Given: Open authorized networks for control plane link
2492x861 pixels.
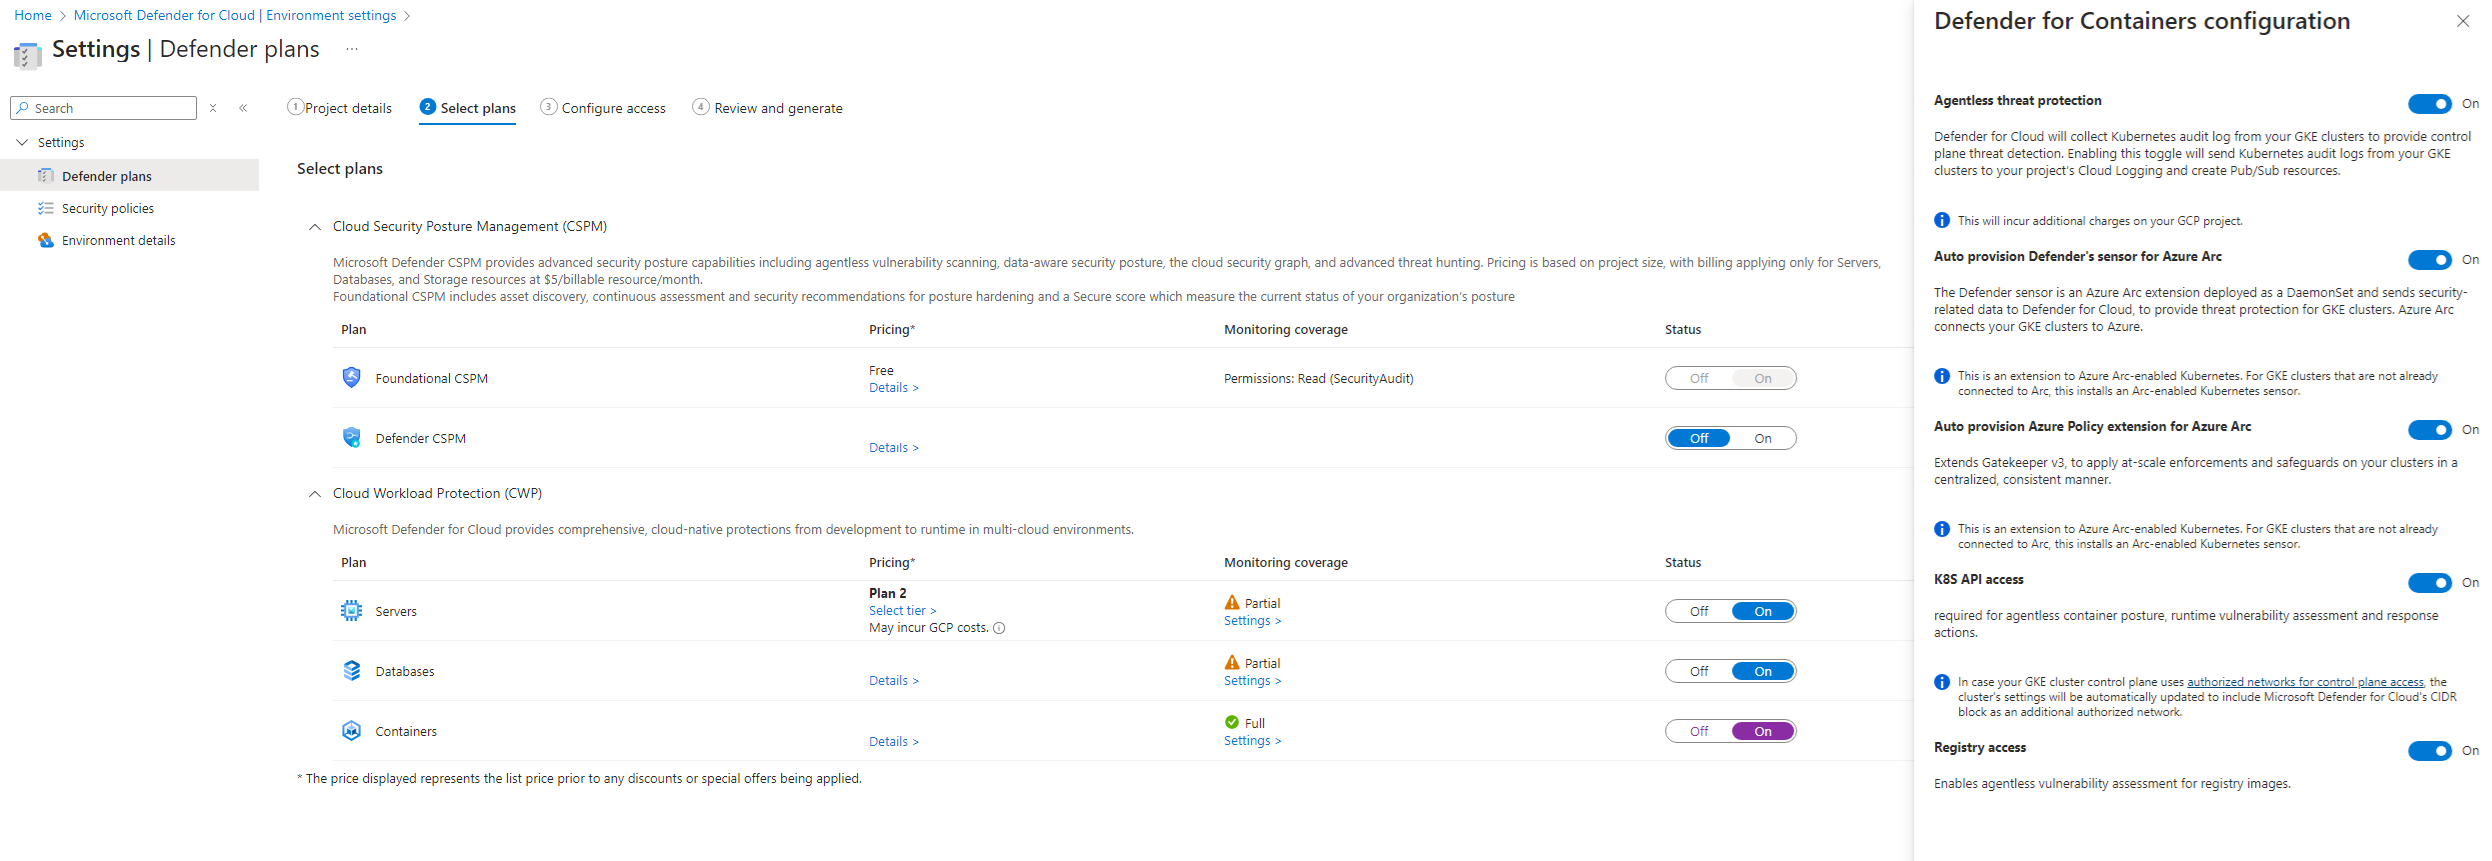Looking at the screenshot, I should click(x=2304, y=682).
